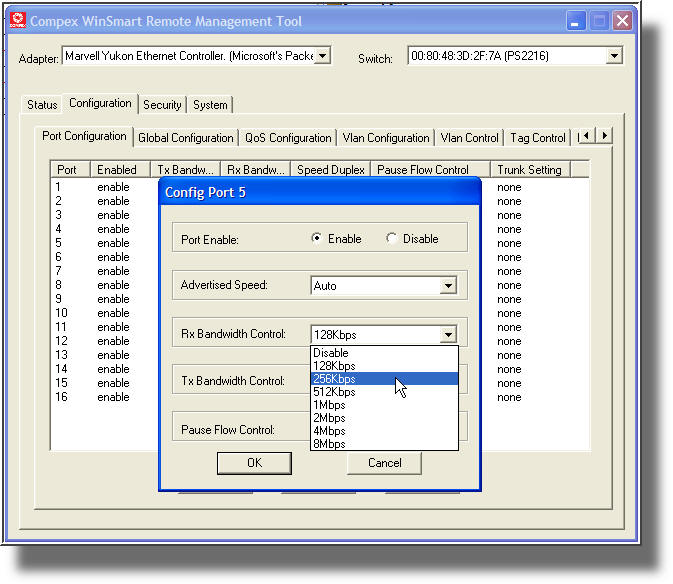
Task: Open the Vlan Control sub-tab
Action: (470, 138)
